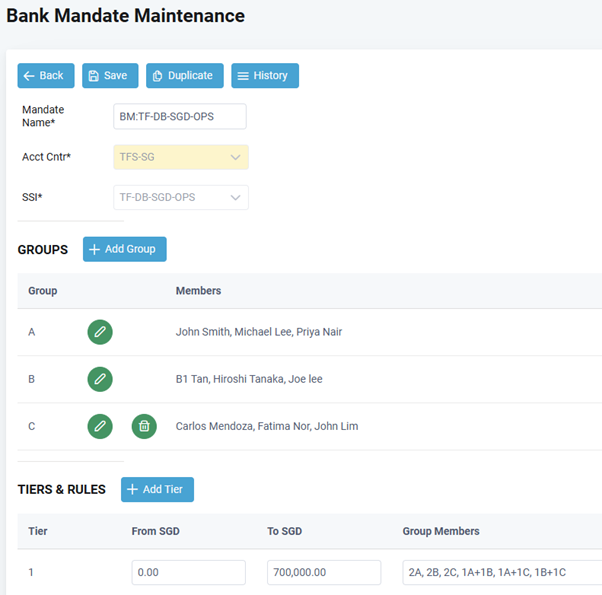Select the To SGD field showing 700,000.00
The width and height of the screenshot is (602, 595).
point(324,572)
